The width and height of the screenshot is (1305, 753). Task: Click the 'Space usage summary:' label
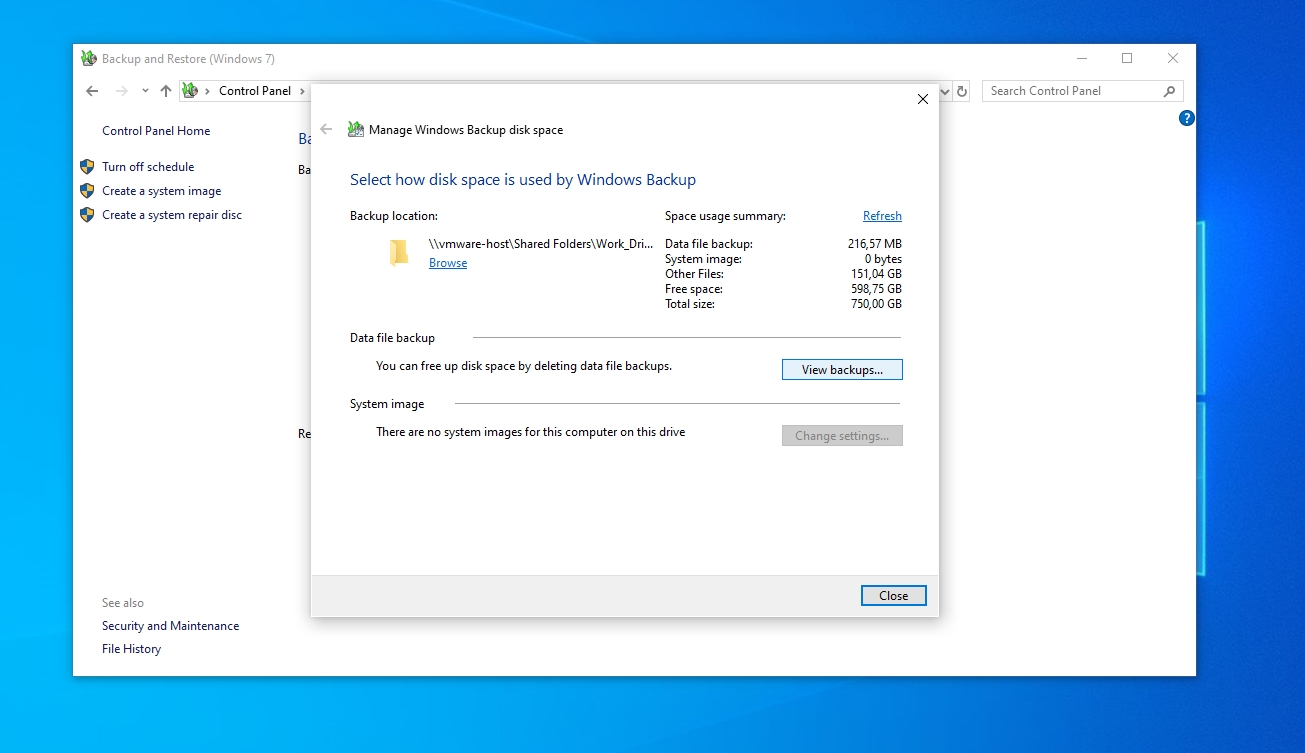(x=725, y=216)
